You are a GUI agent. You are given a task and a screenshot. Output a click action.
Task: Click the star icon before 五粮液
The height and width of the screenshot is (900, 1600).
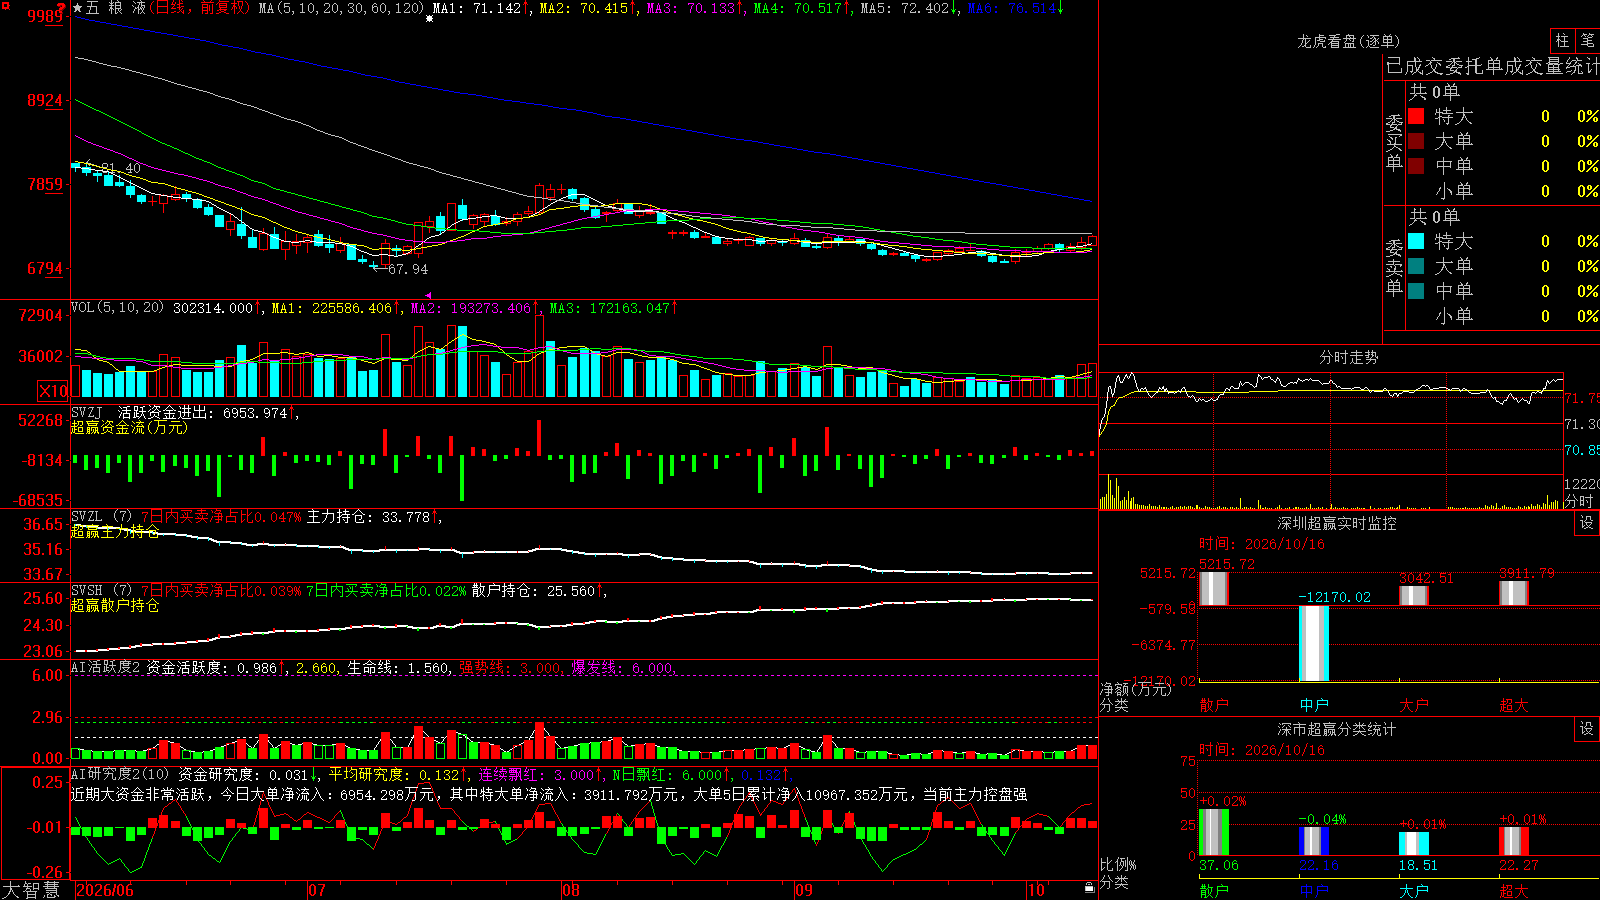pos(78,8)
